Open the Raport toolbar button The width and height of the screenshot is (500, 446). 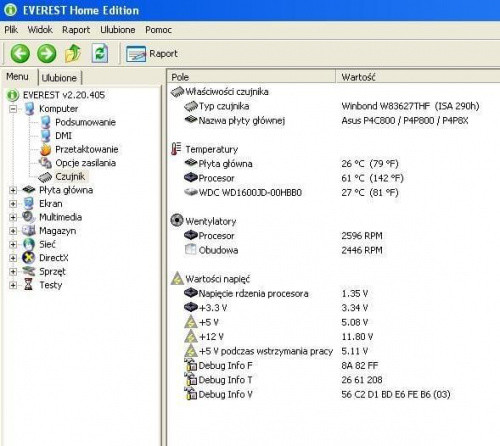click(x=152, y=54)
